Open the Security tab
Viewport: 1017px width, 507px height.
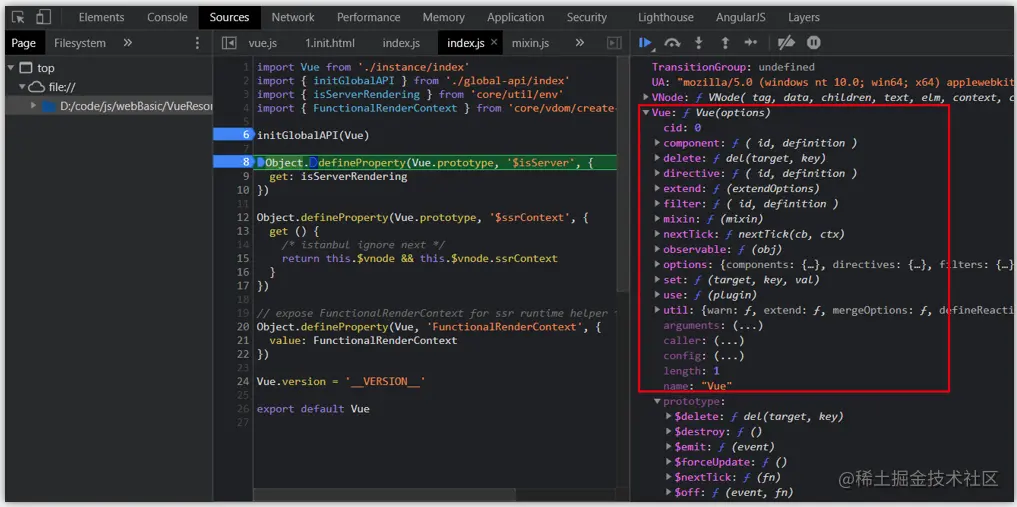pyautogui.click(x=586, y=18)
